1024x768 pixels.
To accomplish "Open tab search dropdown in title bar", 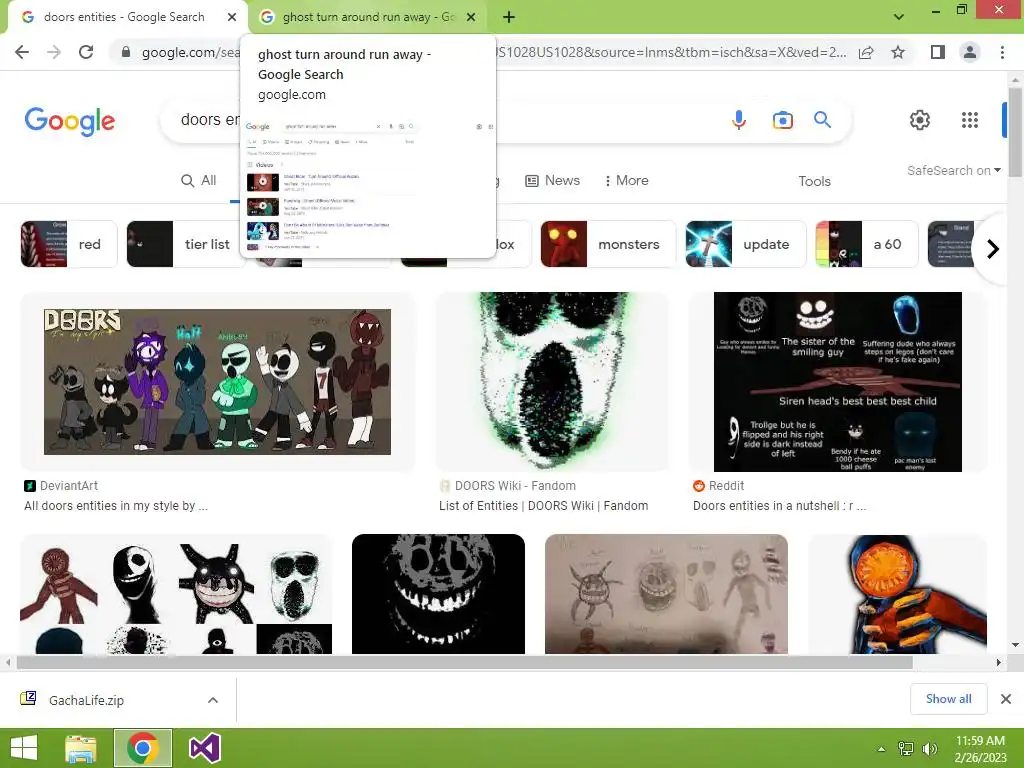I will click(899, 17).
